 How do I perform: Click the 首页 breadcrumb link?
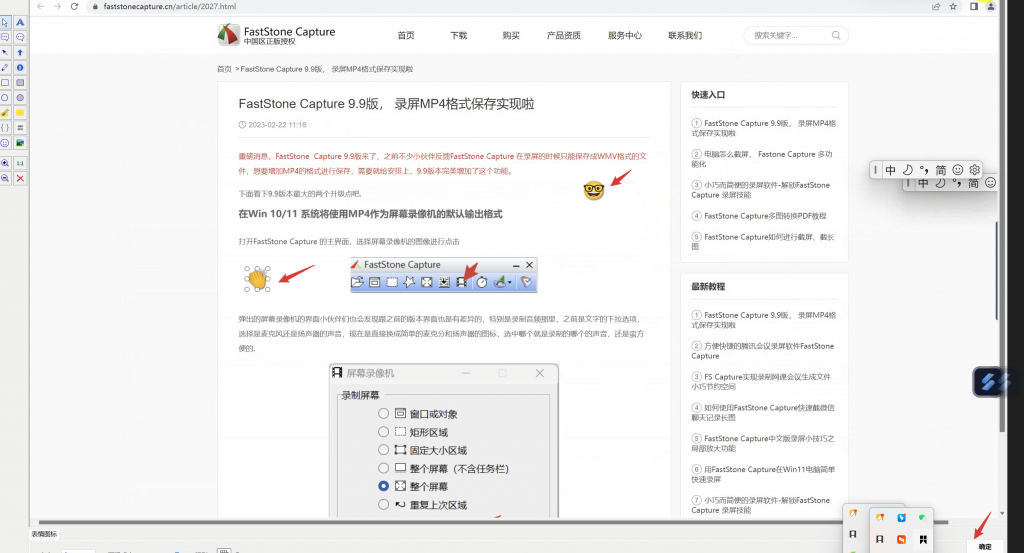pos(224,69)
